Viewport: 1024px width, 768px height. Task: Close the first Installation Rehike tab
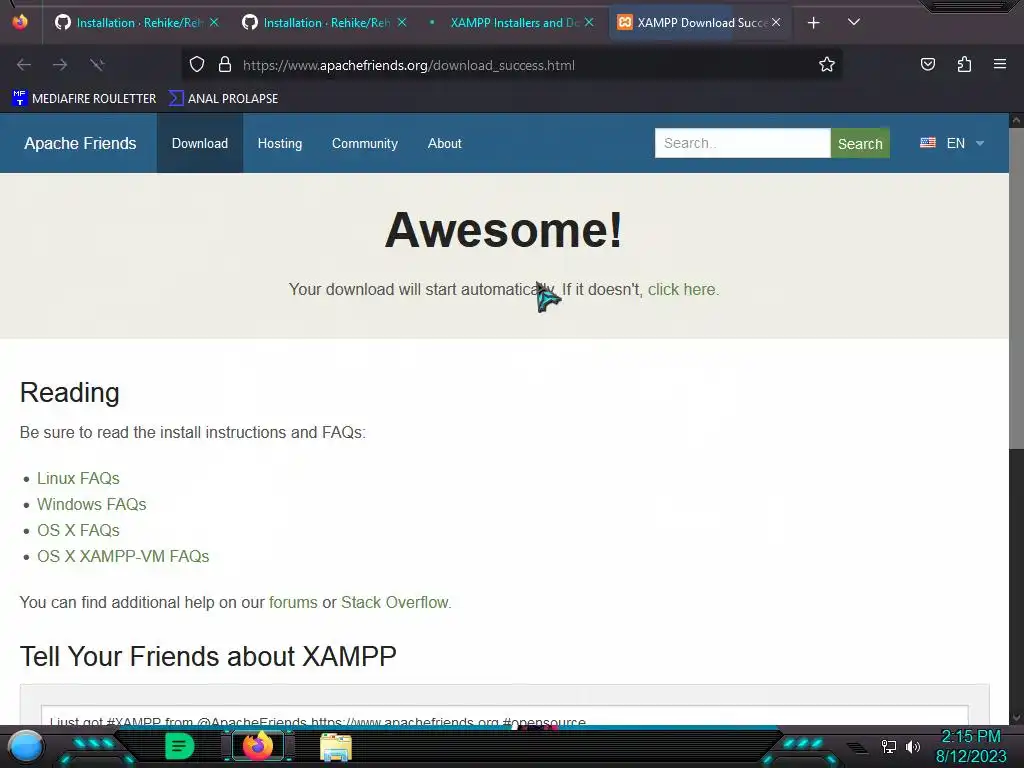[214, 22]
